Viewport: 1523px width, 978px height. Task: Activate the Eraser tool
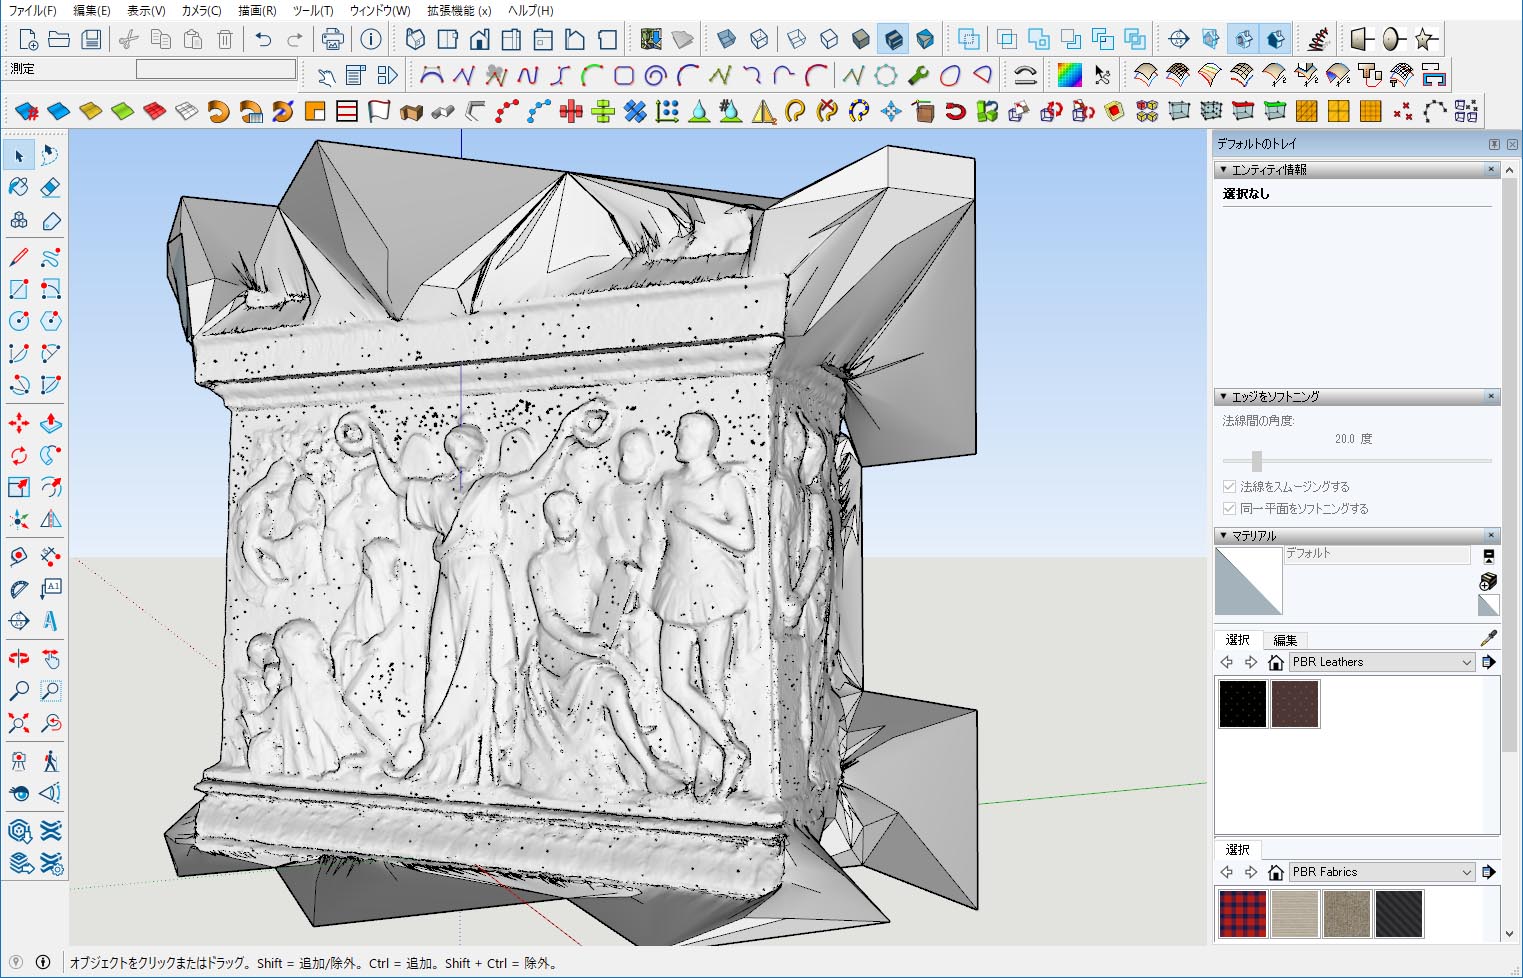coord(50,187)
